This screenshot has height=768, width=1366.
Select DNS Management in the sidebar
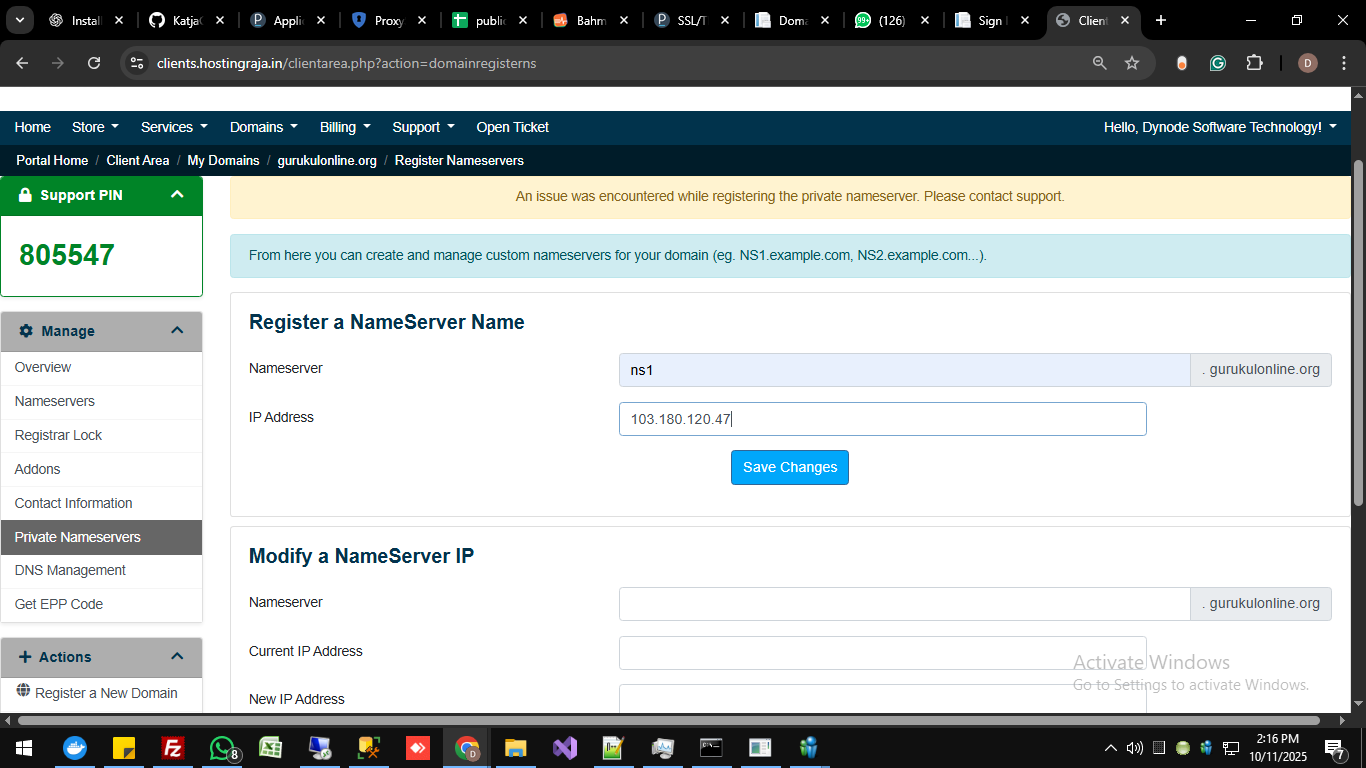pyautogui.click(x=70, y=570)
